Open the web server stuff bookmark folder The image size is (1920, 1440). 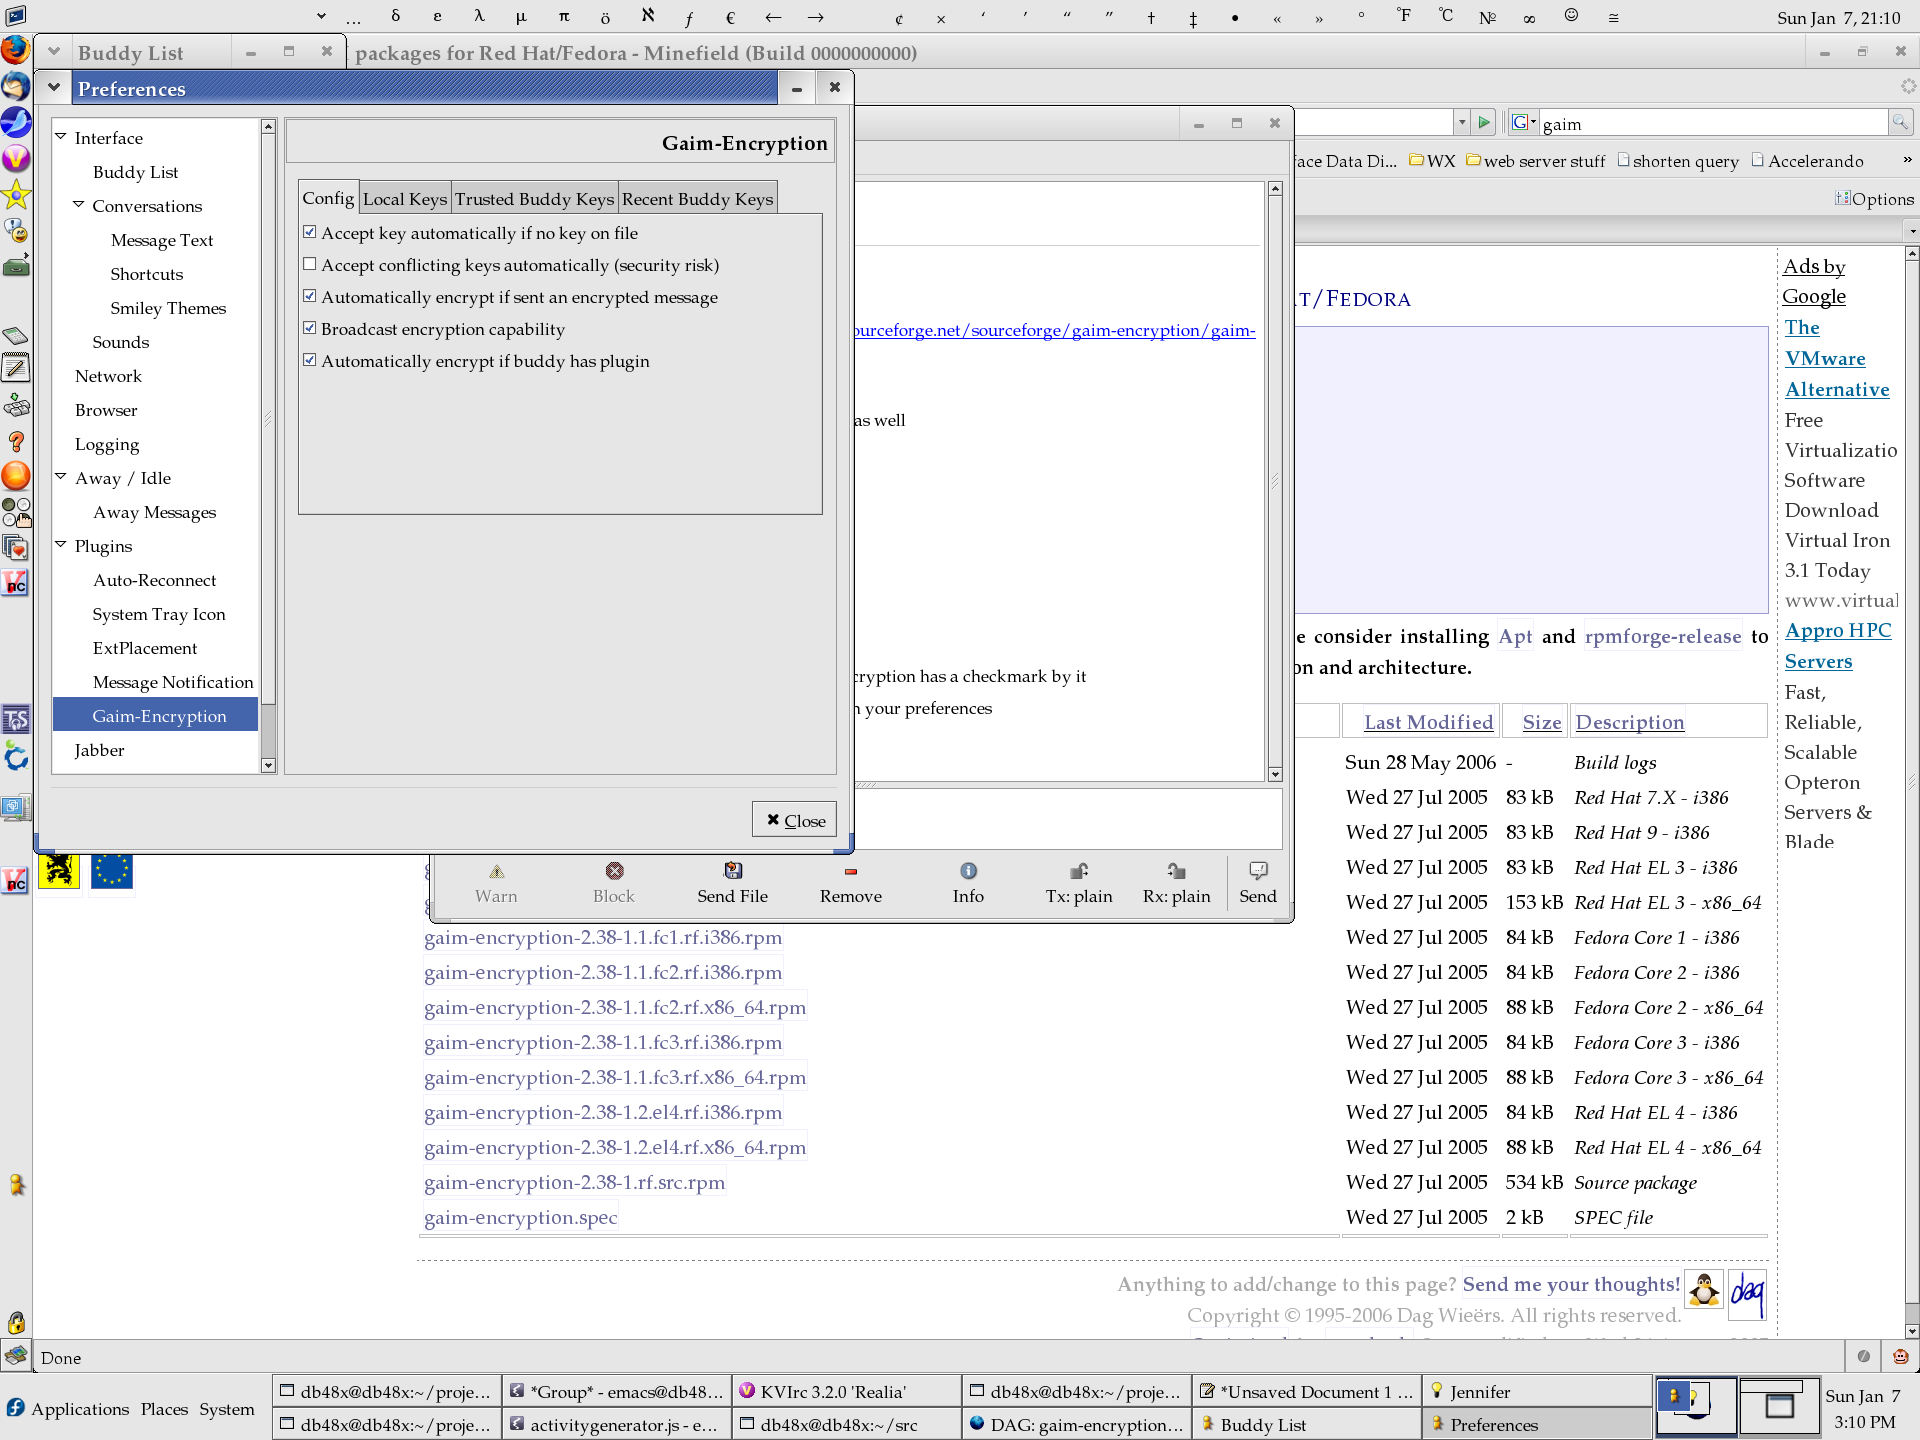[1536, 161]
